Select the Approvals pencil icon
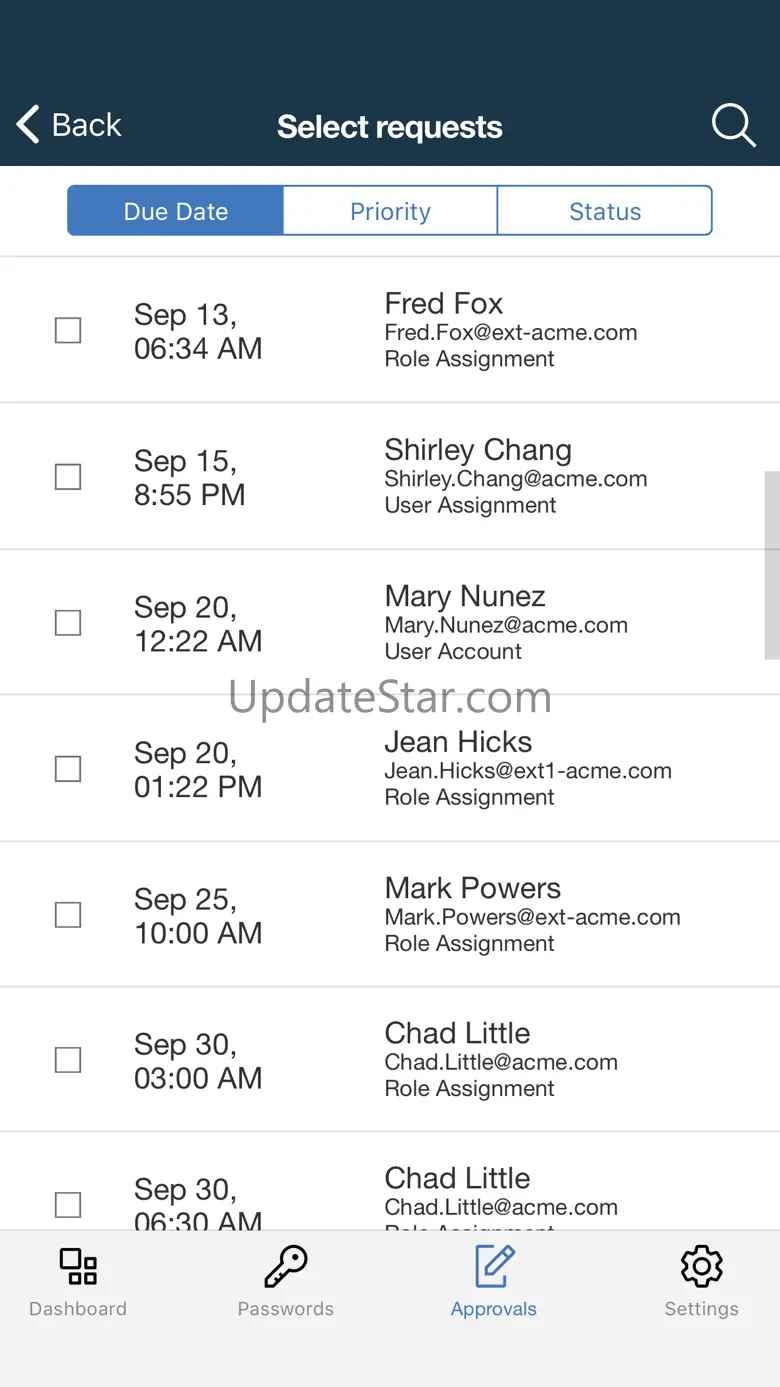This screenshot has width=780, height=1387. [494, 1266]
